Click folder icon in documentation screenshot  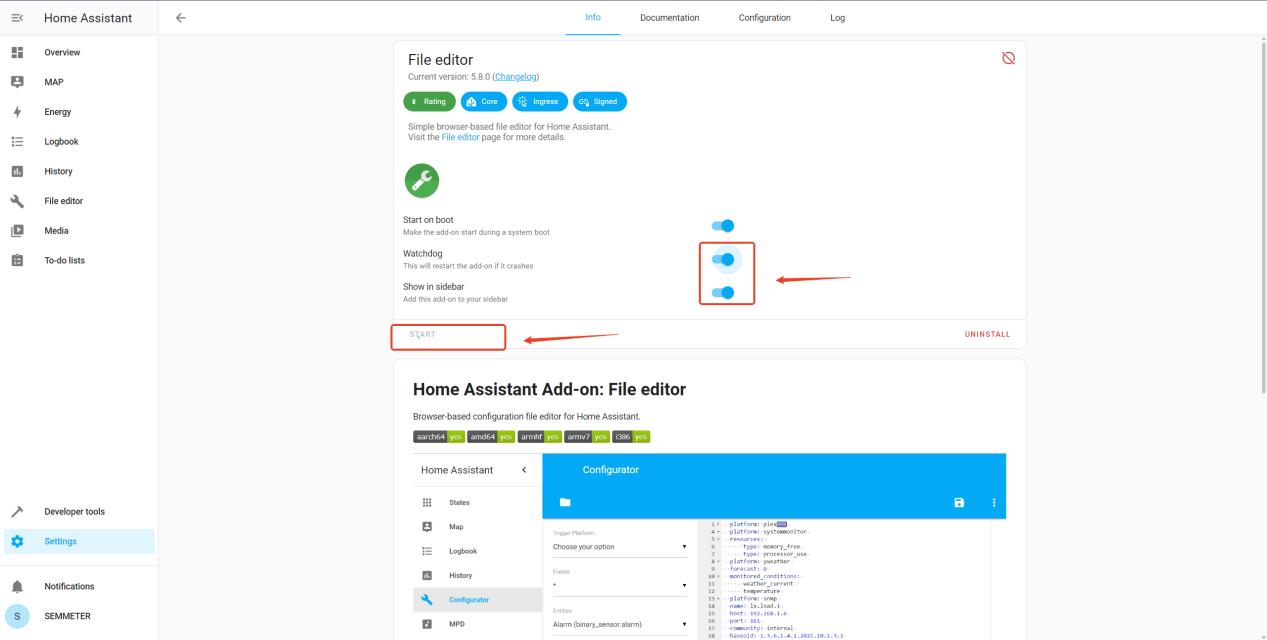point(565,502)
